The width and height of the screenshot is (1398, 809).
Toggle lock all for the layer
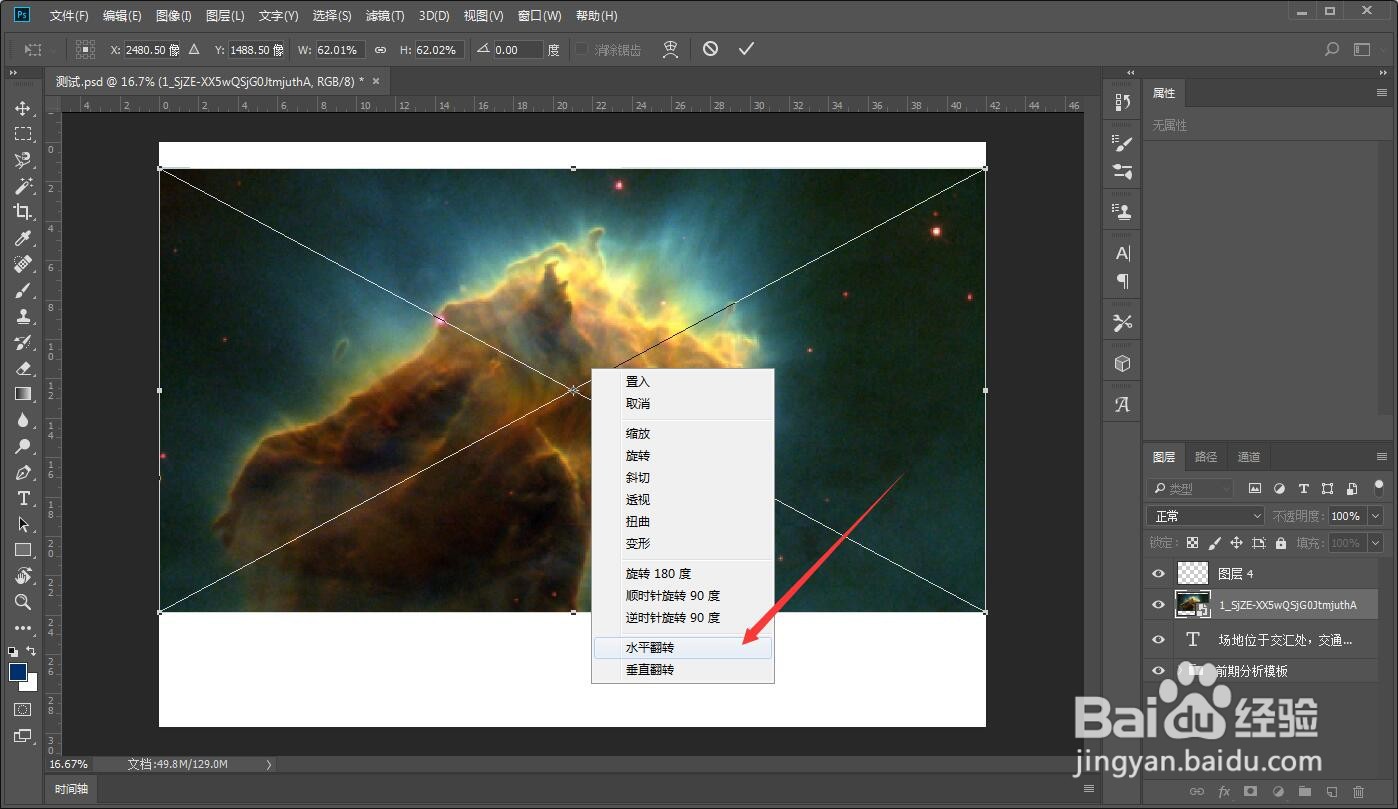pos(1281,543)
